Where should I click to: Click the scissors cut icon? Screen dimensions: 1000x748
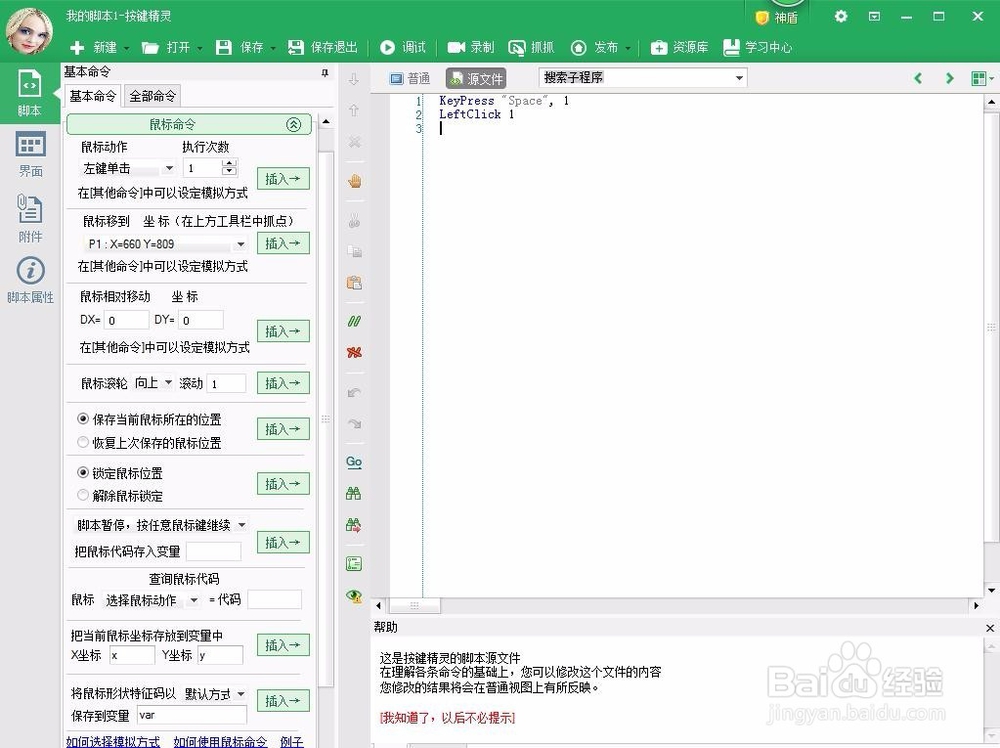point(354,221)
